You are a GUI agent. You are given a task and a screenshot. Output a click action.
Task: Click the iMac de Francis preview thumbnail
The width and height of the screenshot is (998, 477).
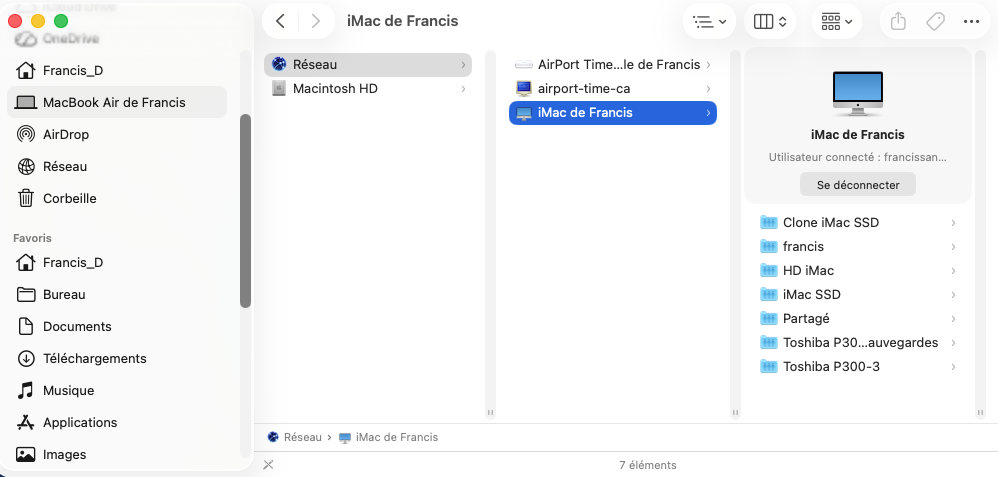(x=858, y=94)
